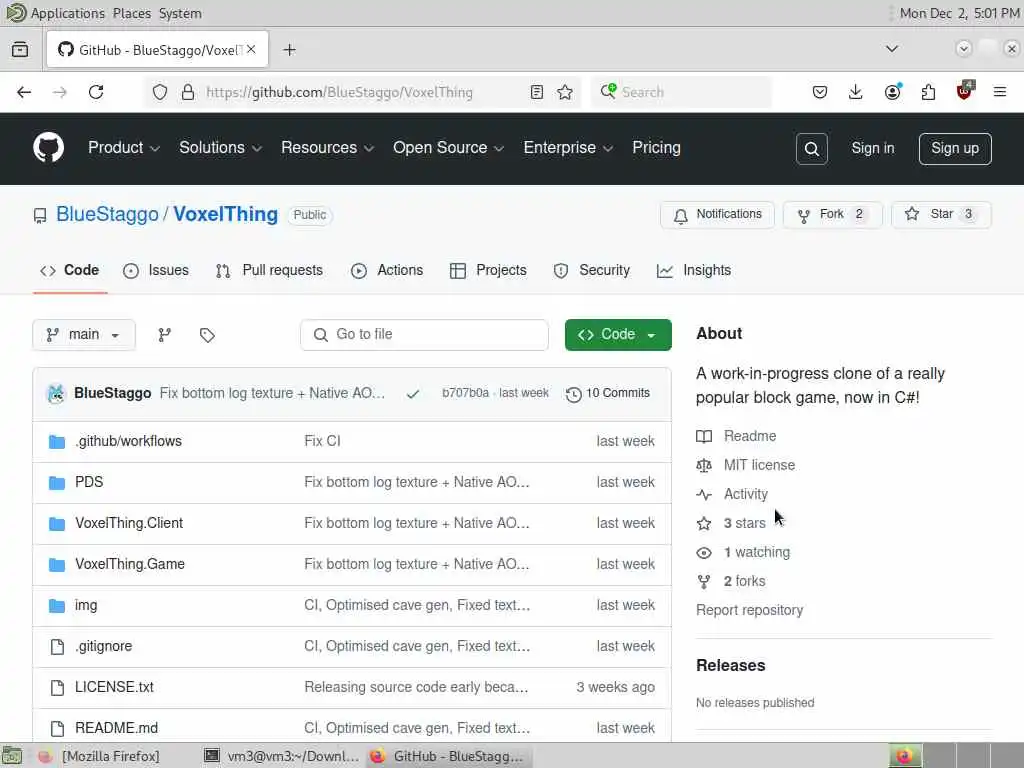
Task: Open the Applications menu in top panel
Action: 67,13
